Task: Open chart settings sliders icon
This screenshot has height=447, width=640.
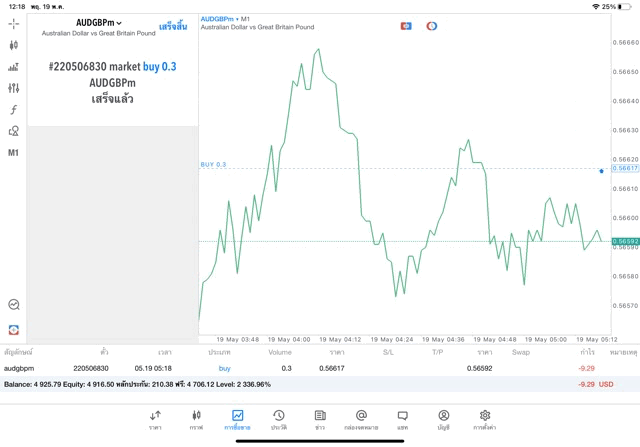Action: (x=13, y=88)
